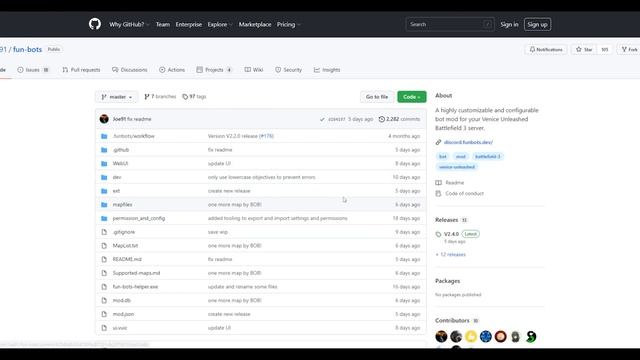Viewport: 640px width, 360px height.
Task: Click the Code of conduct icon
Action: [x=438, y=193]
